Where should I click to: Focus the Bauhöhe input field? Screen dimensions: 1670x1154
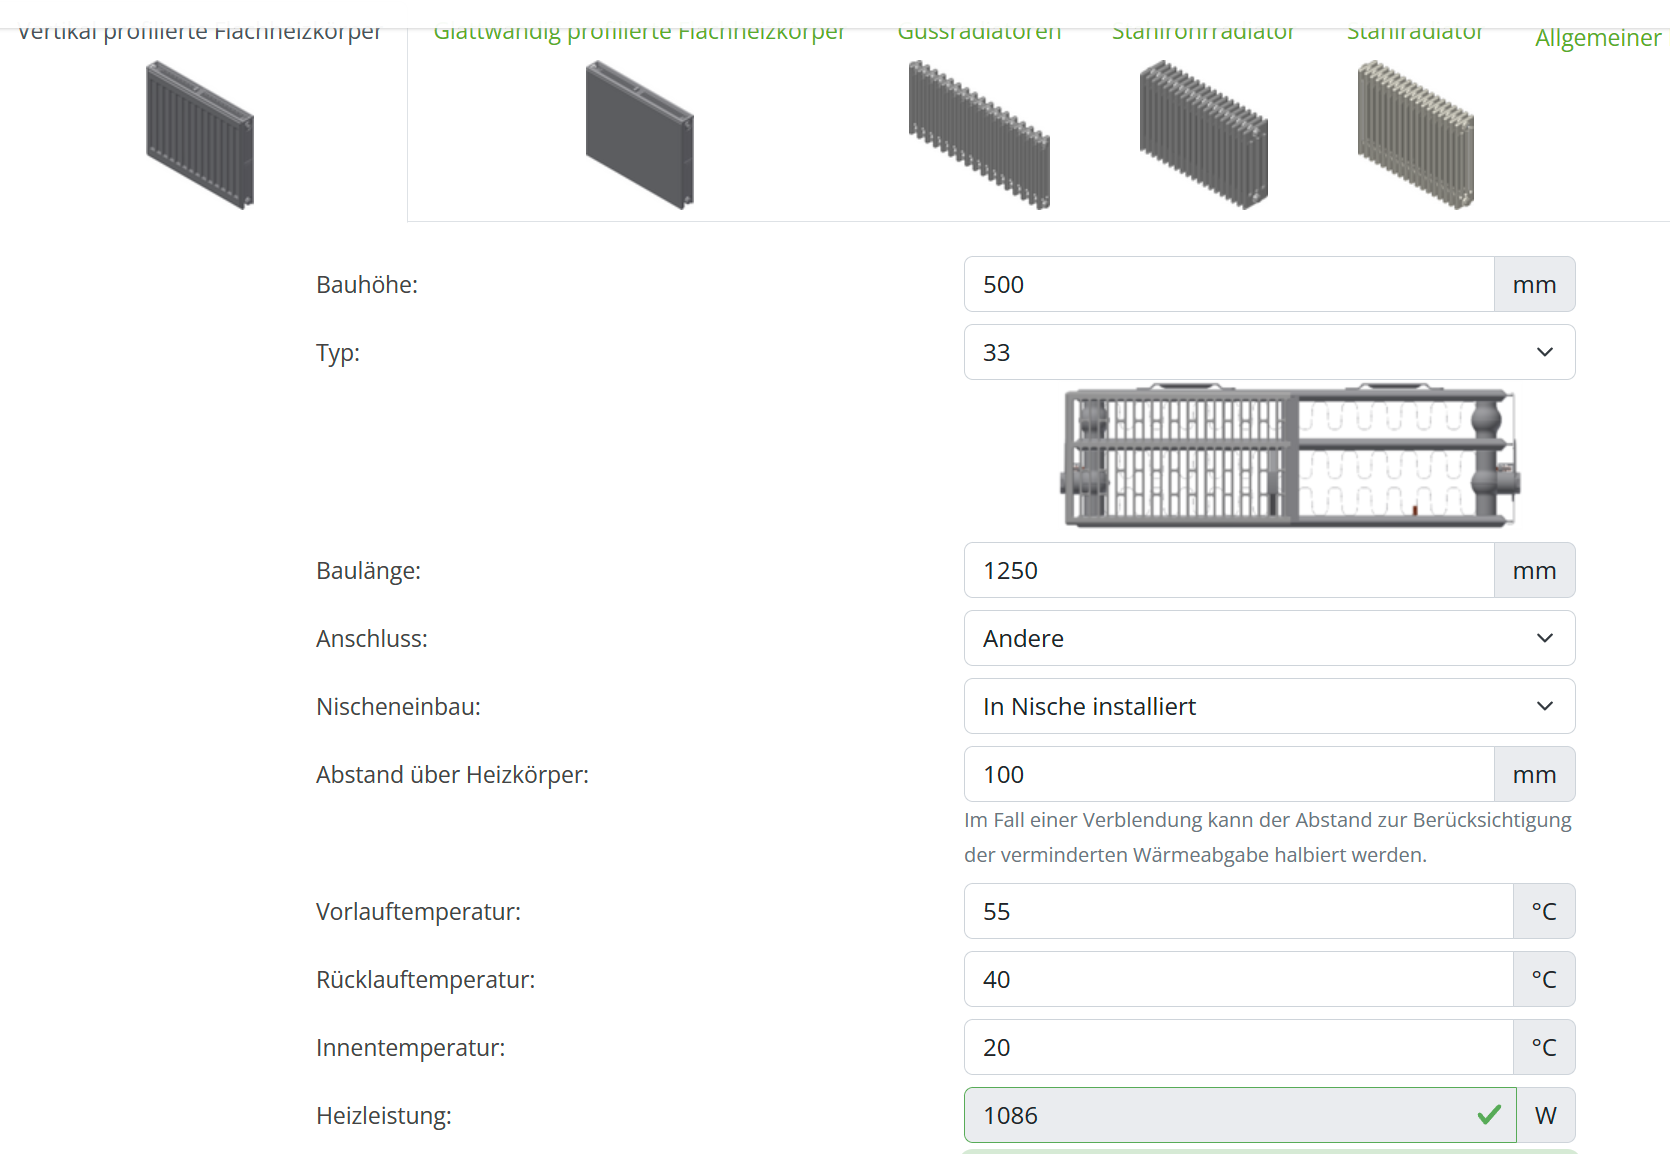point(1229,284)
